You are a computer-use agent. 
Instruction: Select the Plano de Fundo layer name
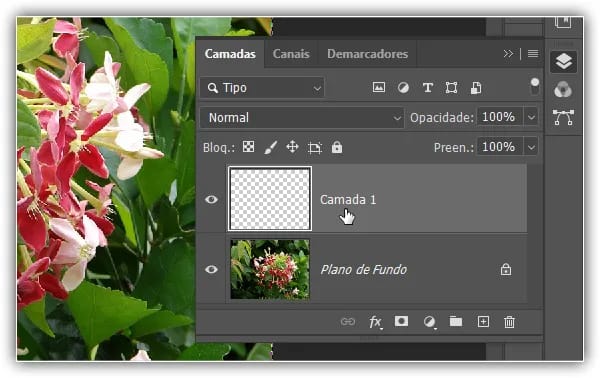pos(364,270)
